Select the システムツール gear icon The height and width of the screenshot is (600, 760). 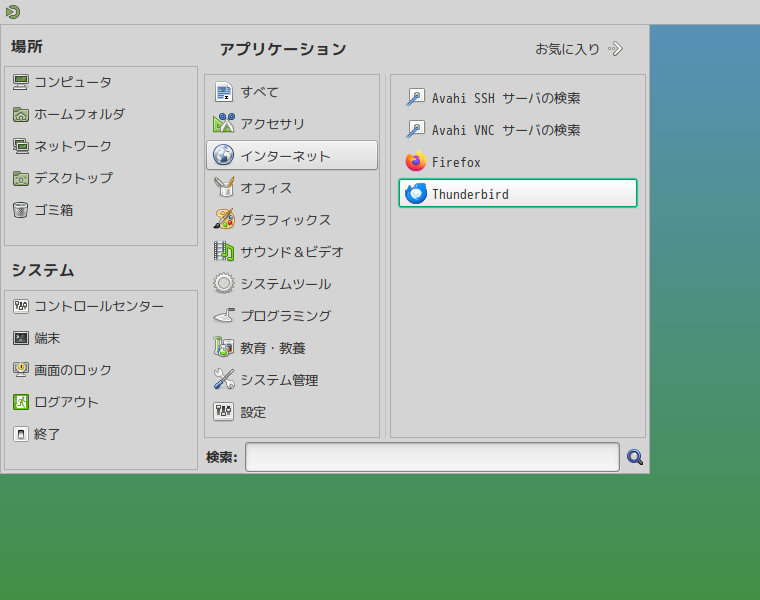(223, 283)
